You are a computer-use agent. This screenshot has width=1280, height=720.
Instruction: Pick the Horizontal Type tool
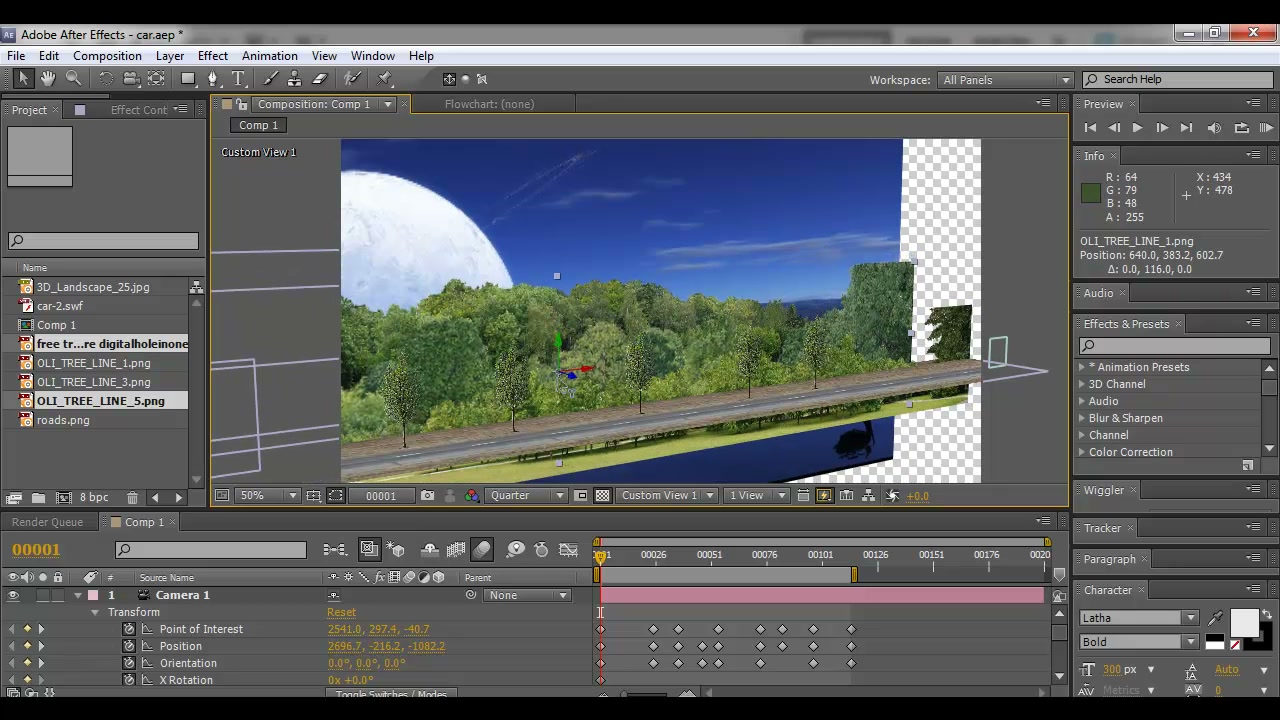point(238,79)
